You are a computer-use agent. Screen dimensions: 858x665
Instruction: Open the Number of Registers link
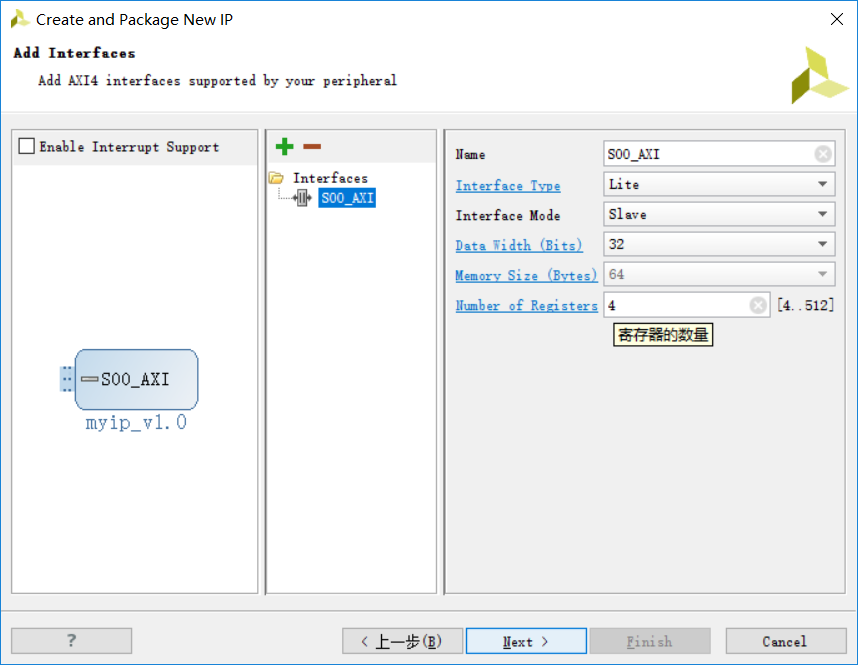(526, 305)
